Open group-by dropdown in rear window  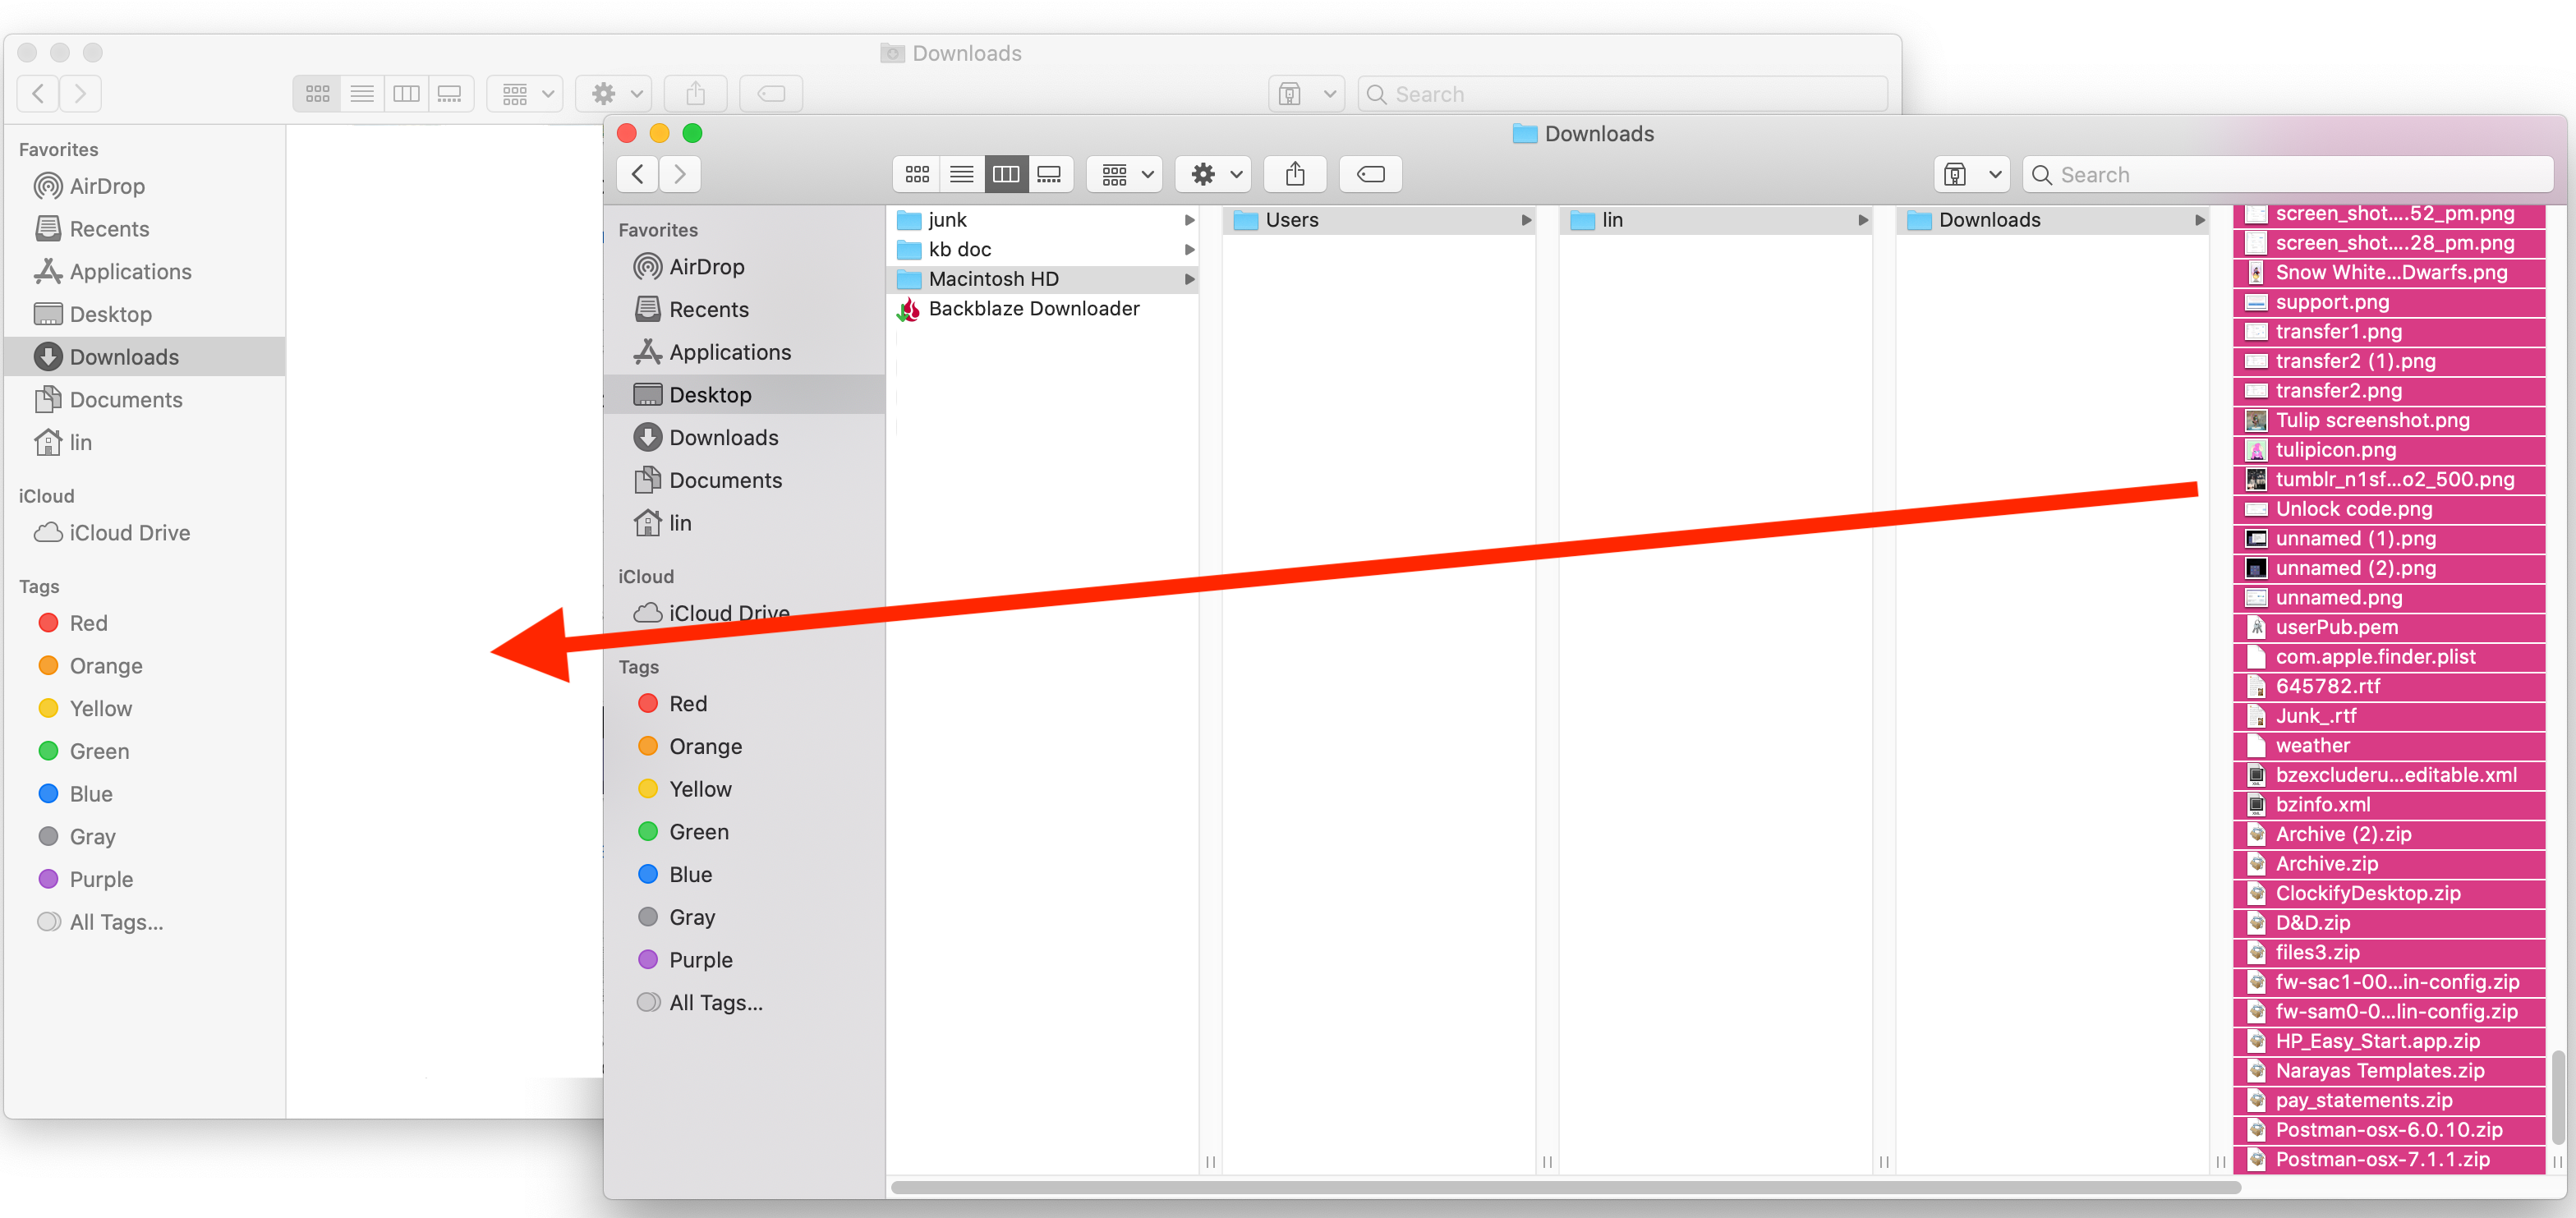pyautogui.click(x=525, y=94)
